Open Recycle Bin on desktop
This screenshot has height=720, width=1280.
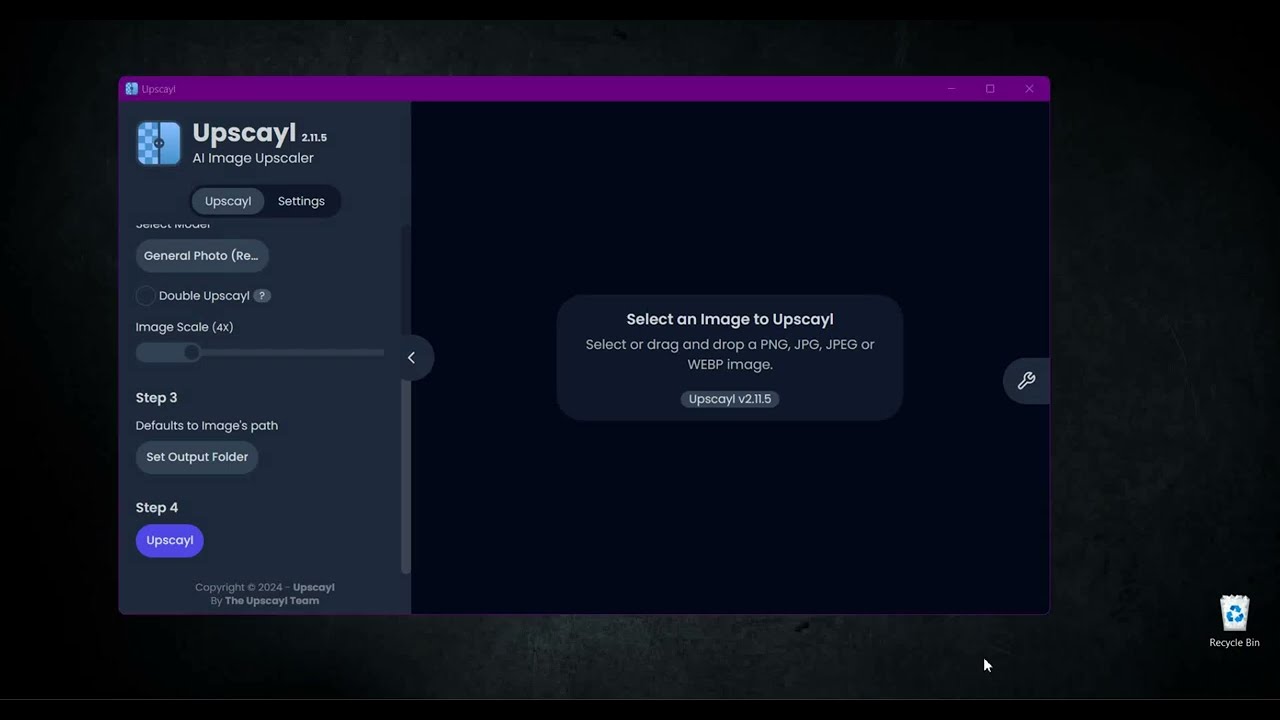click(x=1234, y=622)
